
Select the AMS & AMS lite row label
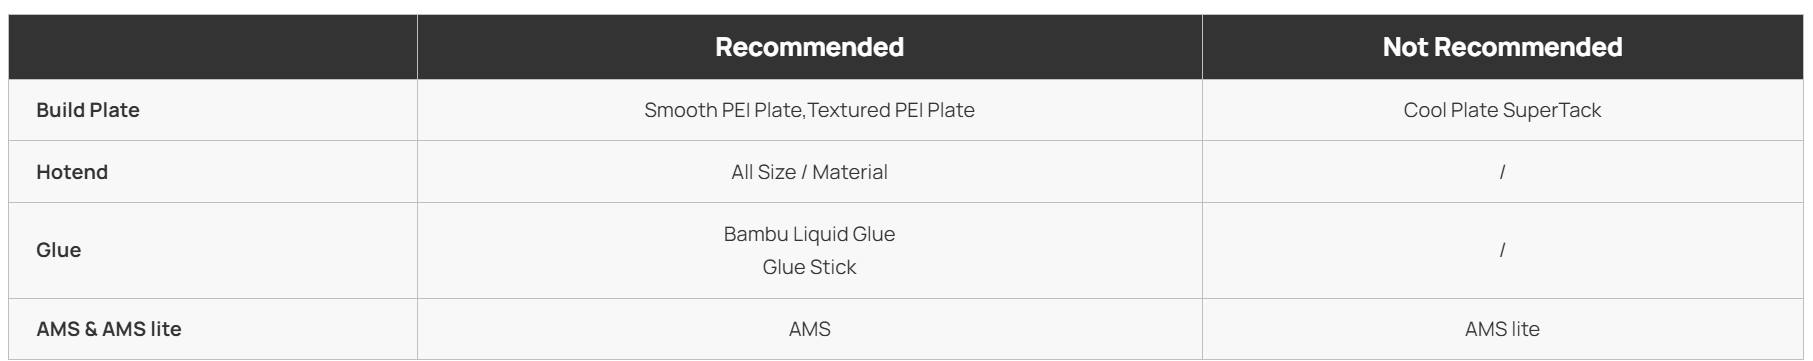pyautogui.click(x=109, y=329)
